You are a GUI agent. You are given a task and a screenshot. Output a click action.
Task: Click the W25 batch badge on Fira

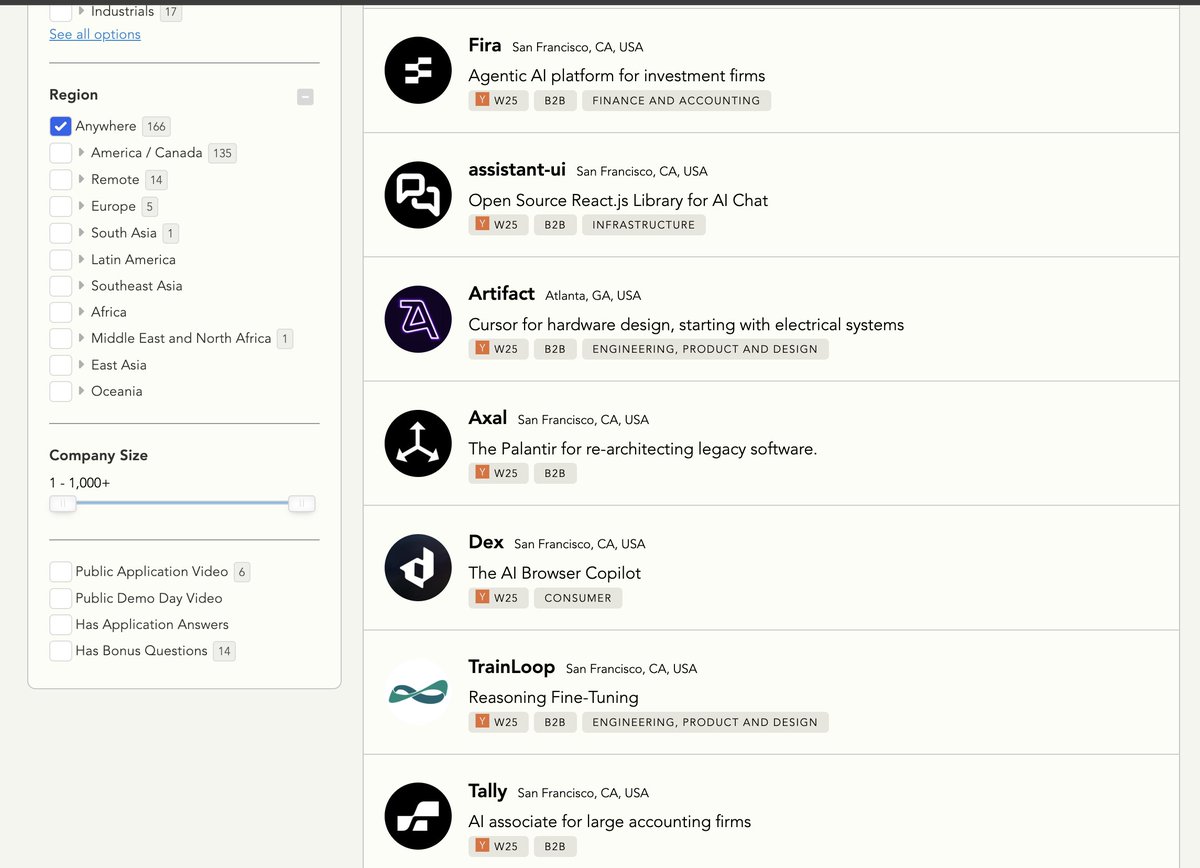pos(497,100)
